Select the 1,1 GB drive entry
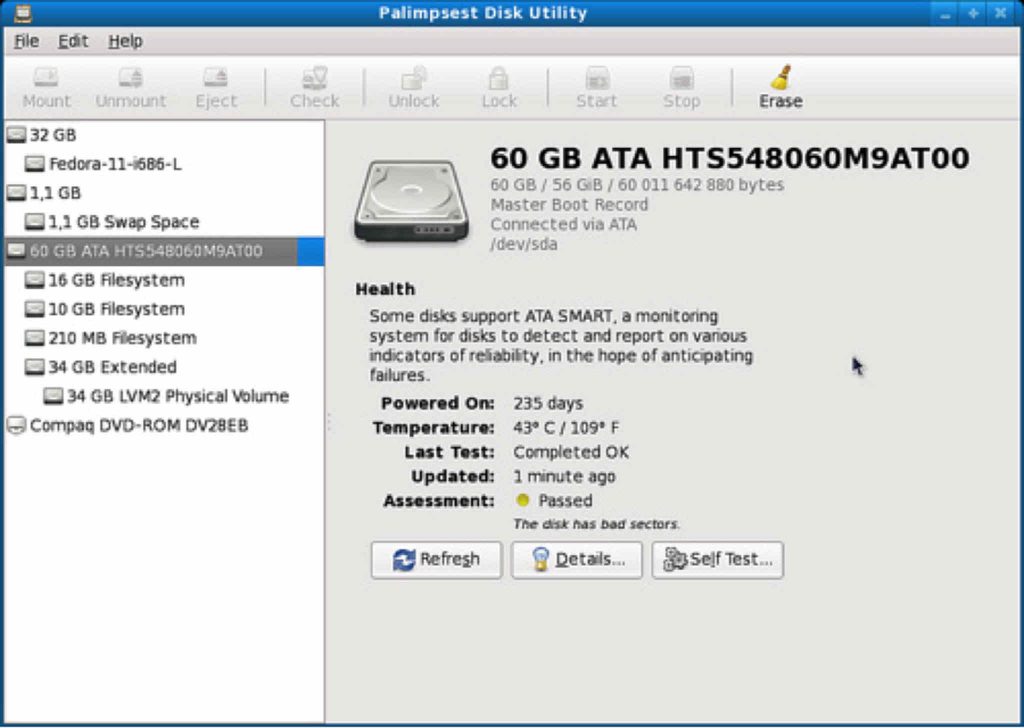The image size is (1024, 728). 163,193
